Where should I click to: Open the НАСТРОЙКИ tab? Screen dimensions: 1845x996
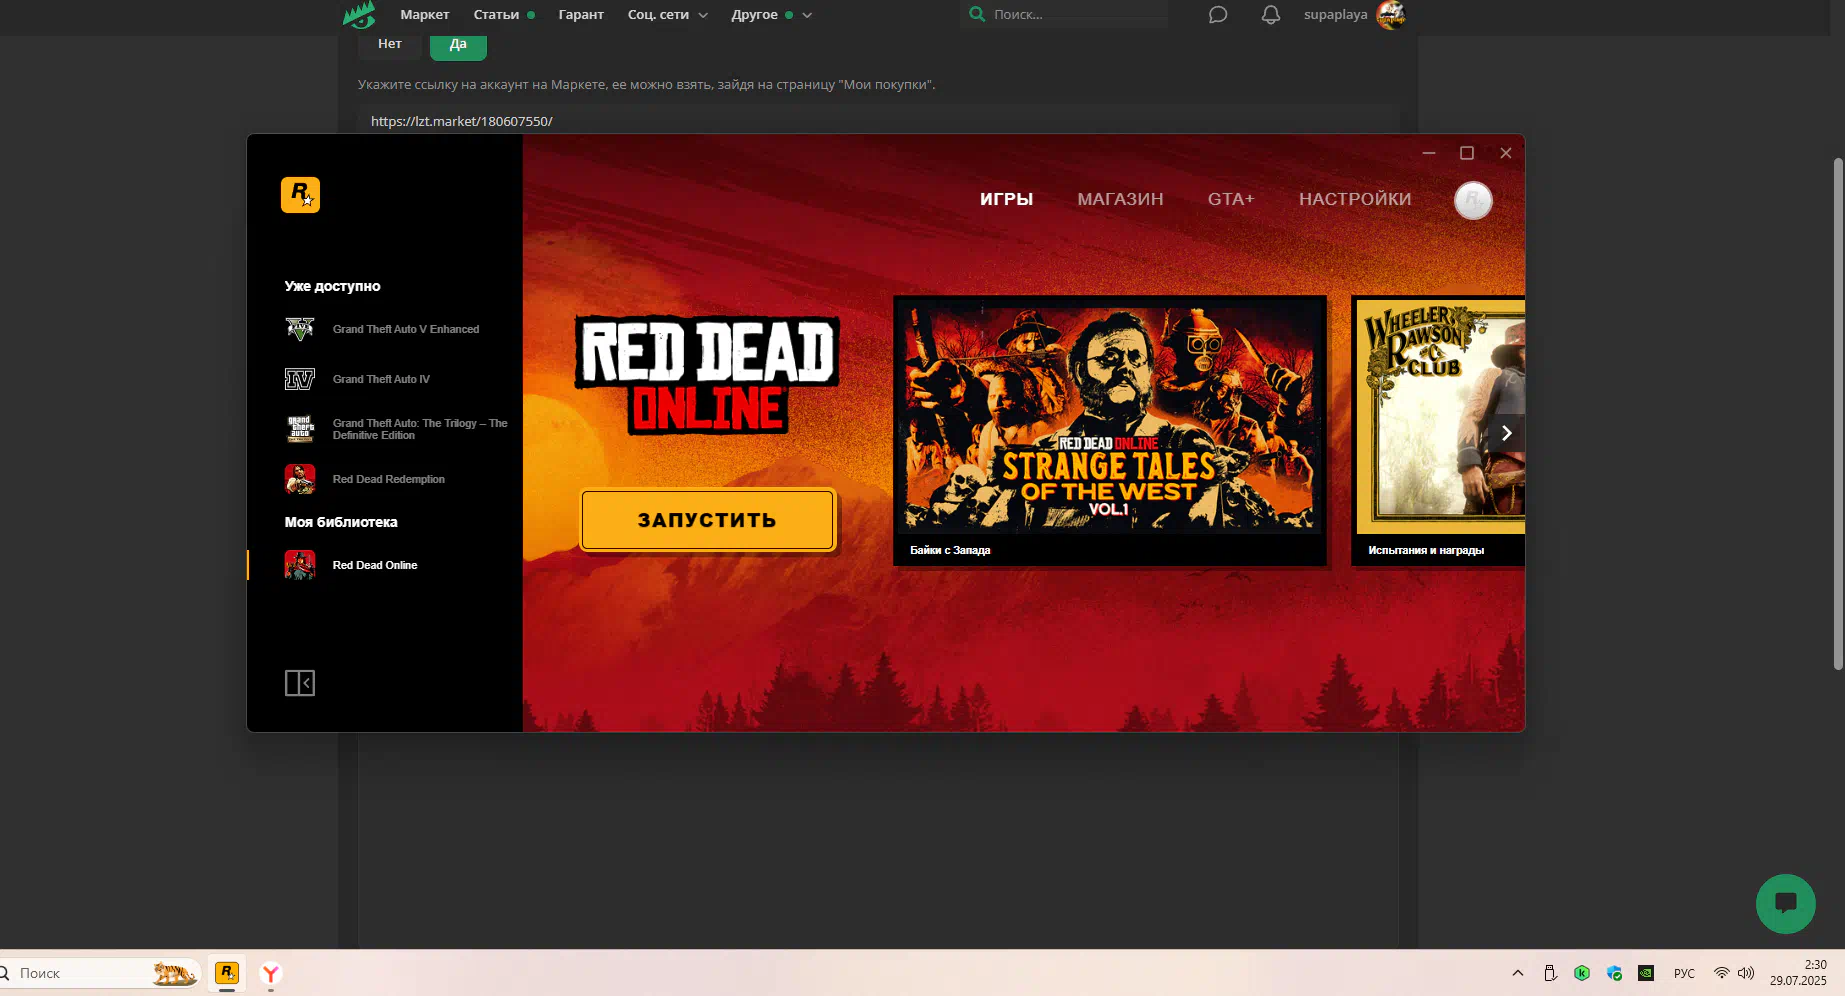(1355, 199)
